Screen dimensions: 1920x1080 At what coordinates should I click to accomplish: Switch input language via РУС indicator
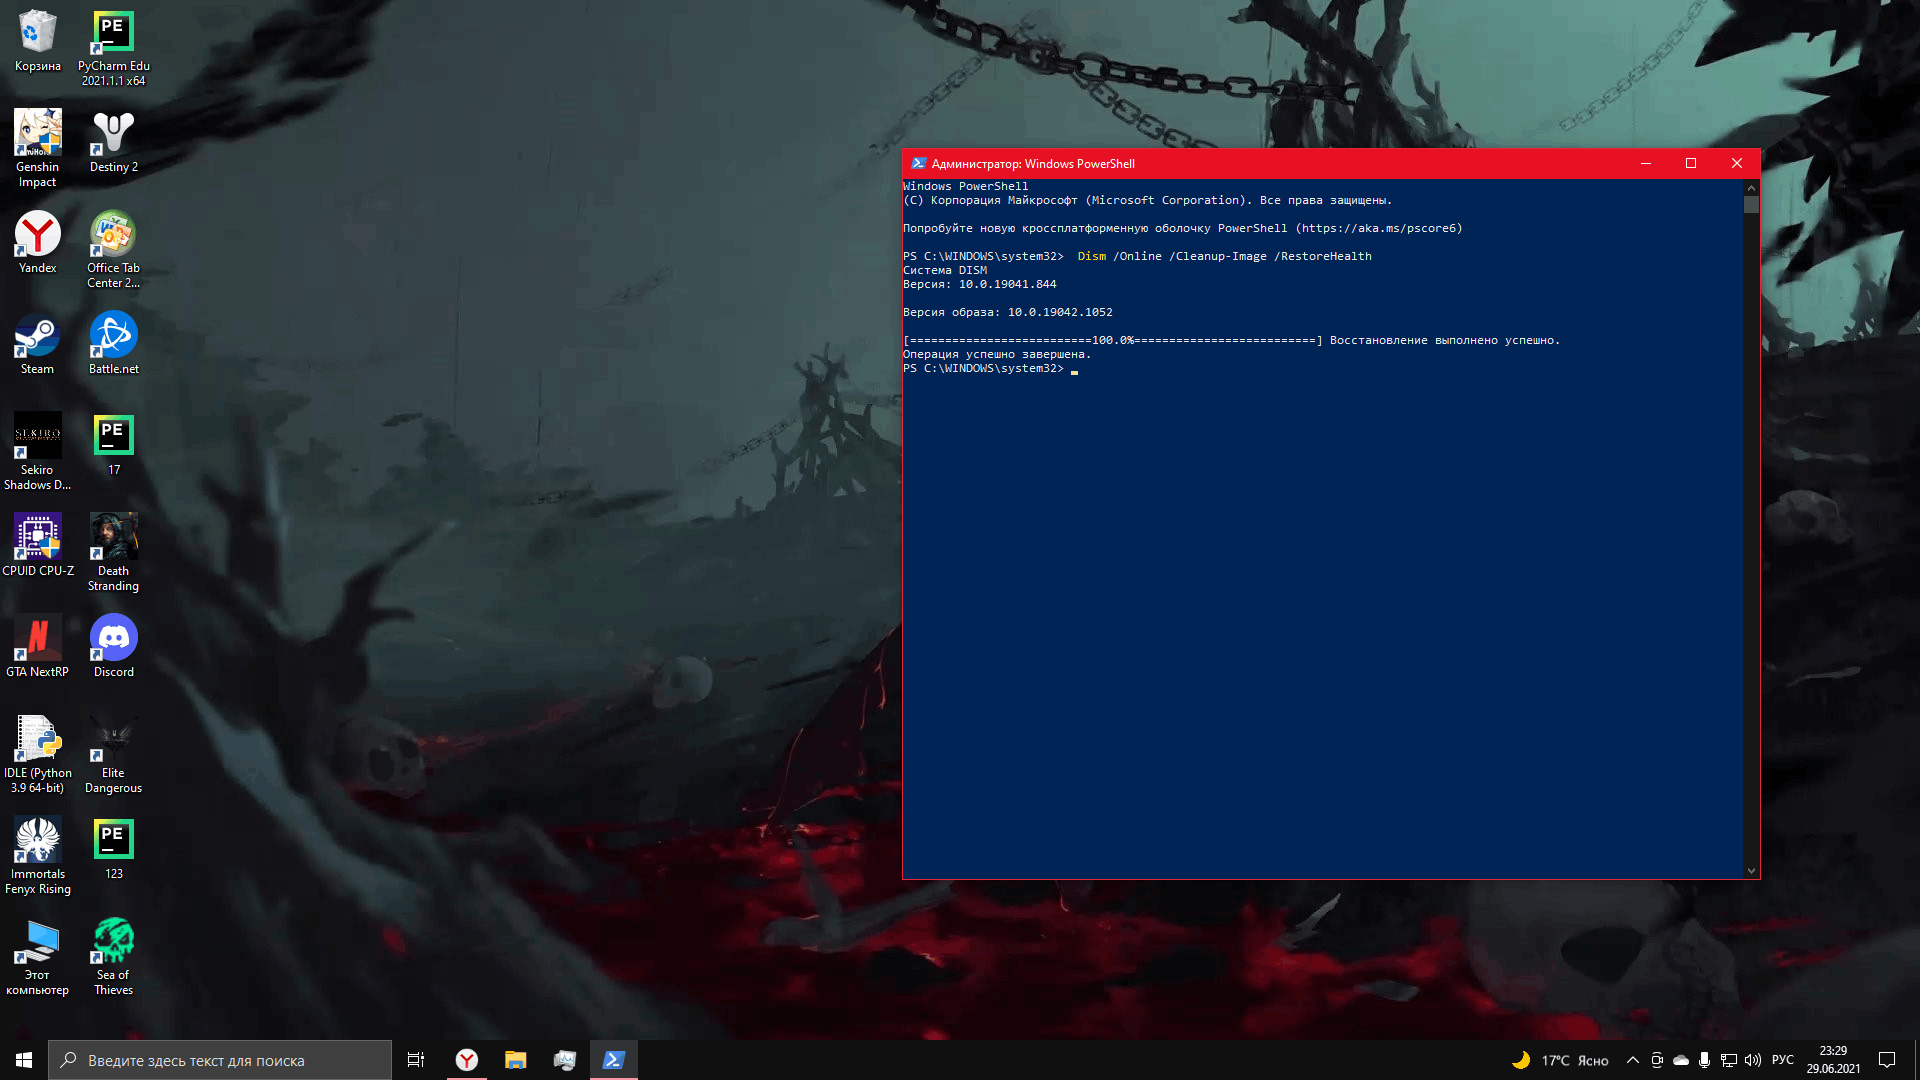pos(1783,1060)
